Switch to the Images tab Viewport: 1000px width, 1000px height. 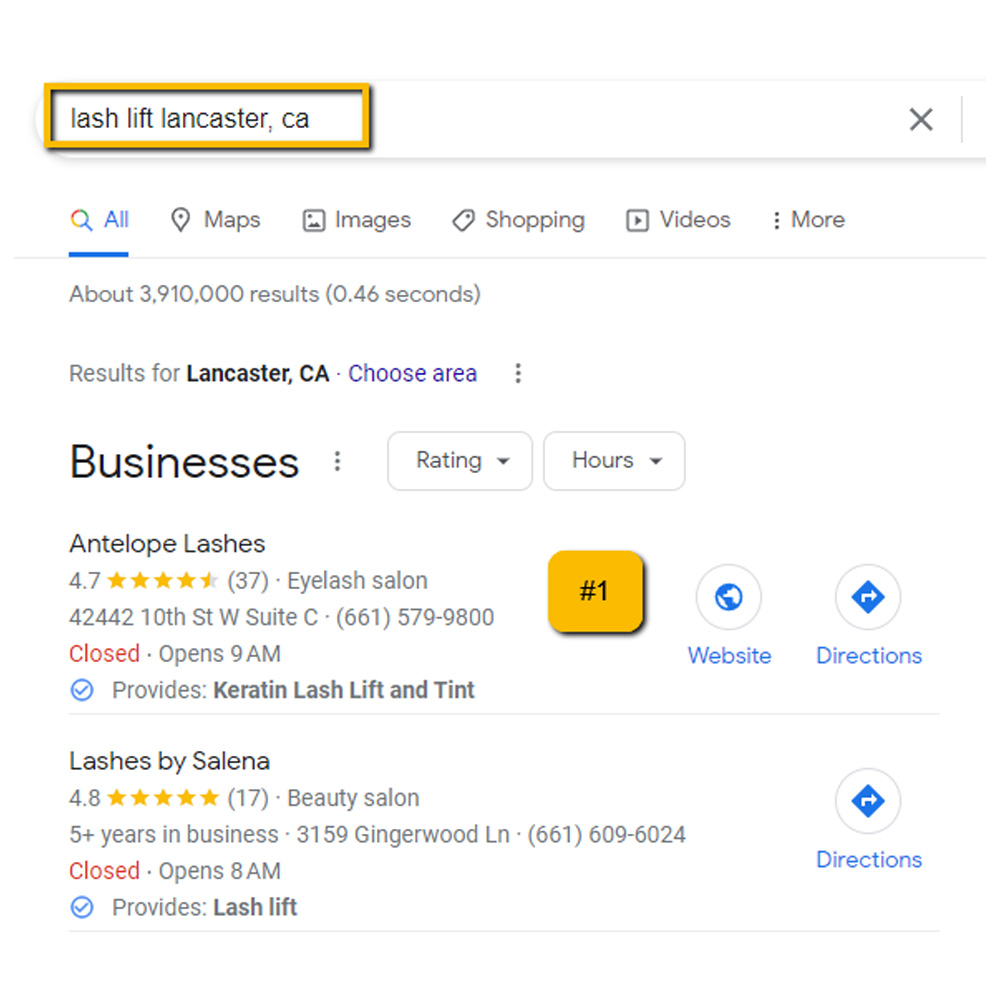coord(357,220)
